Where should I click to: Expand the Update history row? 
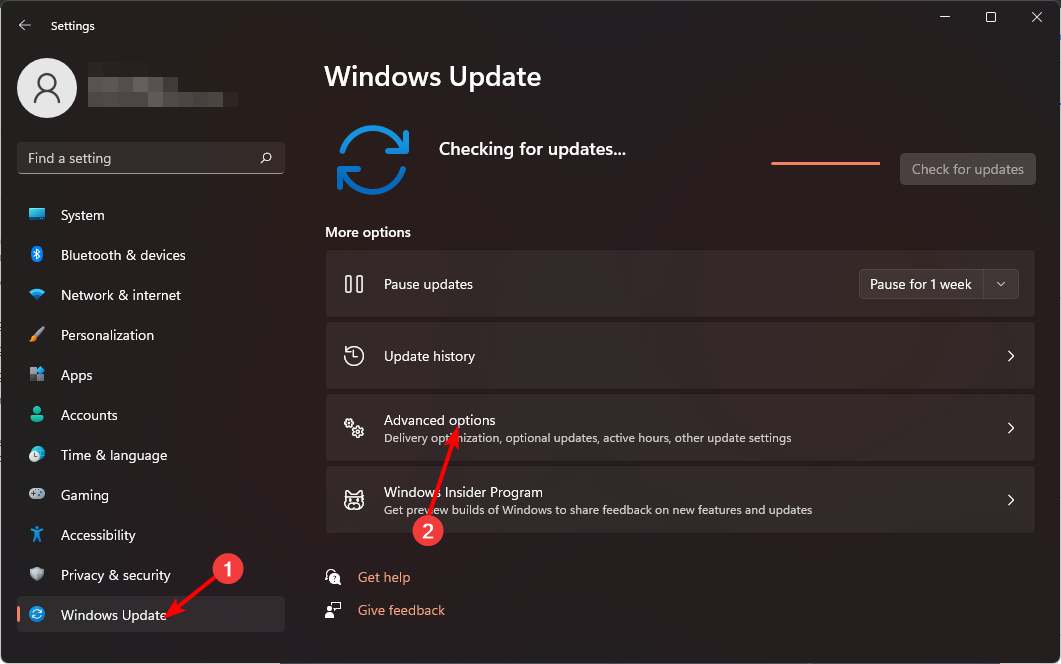coord(680,355)
